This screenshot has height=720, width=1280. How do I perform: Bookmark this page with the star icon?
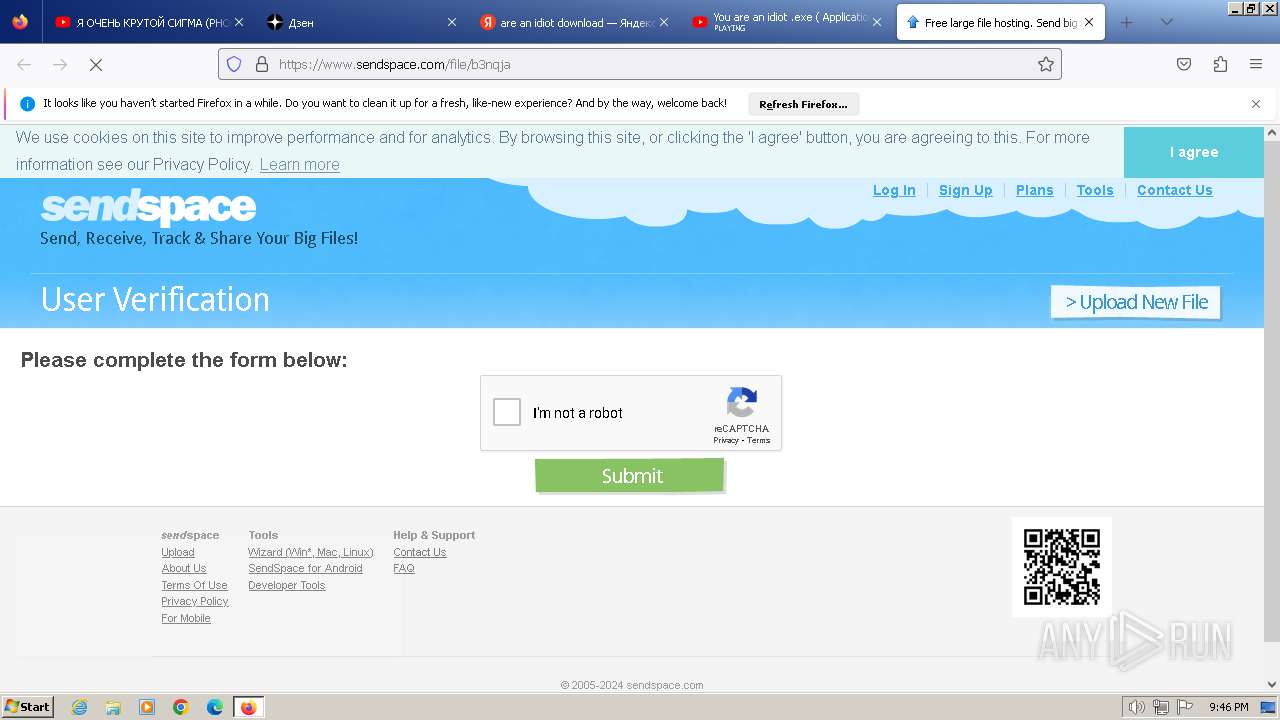[x=1046, y=64]
